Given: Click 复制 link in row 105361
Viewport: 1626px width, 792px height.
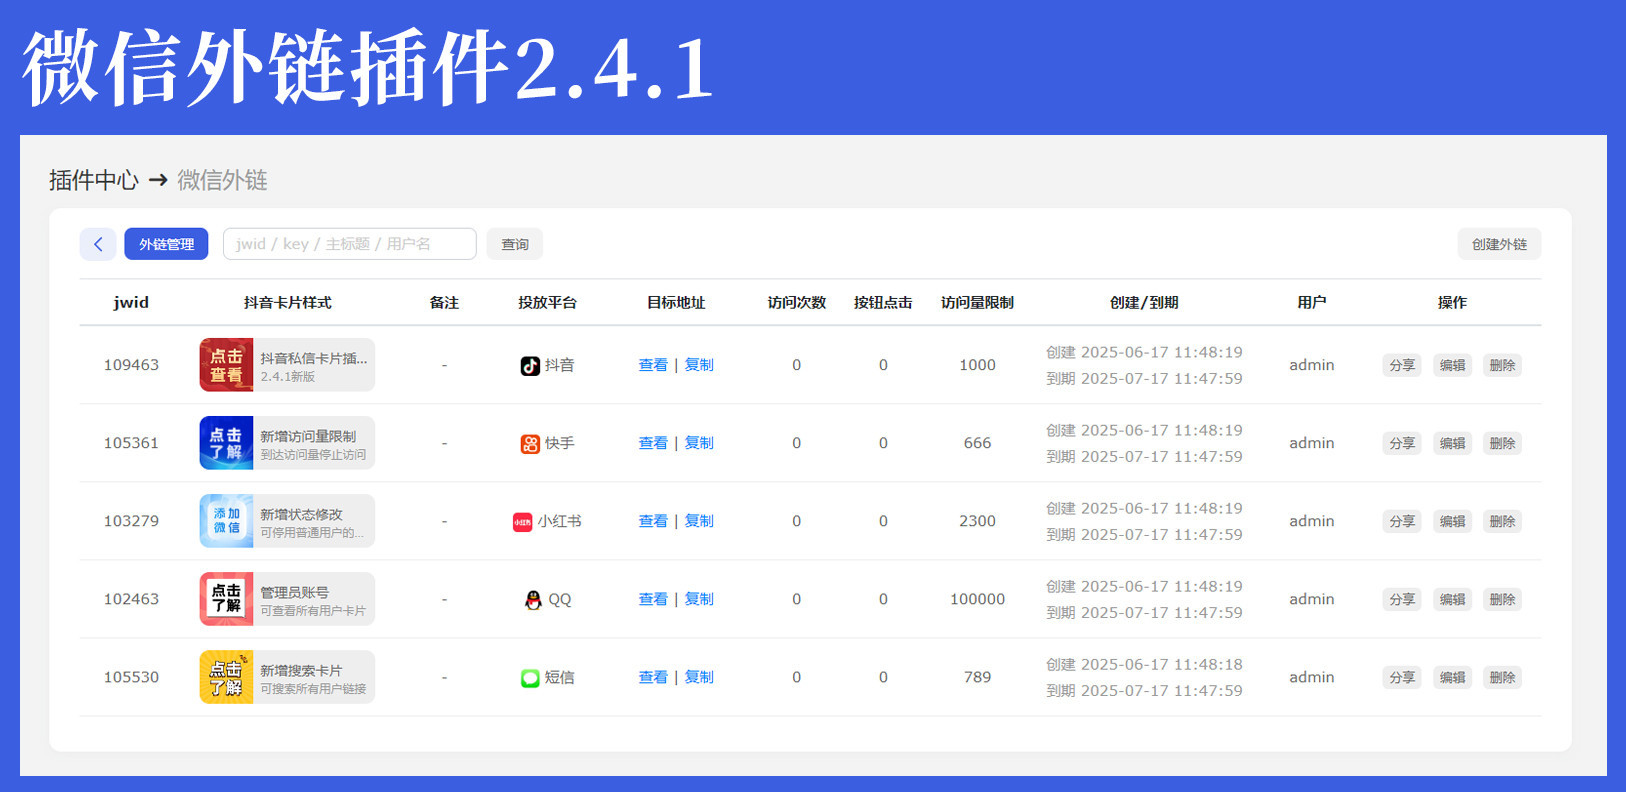Looking at the screenshot, I should click(x=699, y=443).
